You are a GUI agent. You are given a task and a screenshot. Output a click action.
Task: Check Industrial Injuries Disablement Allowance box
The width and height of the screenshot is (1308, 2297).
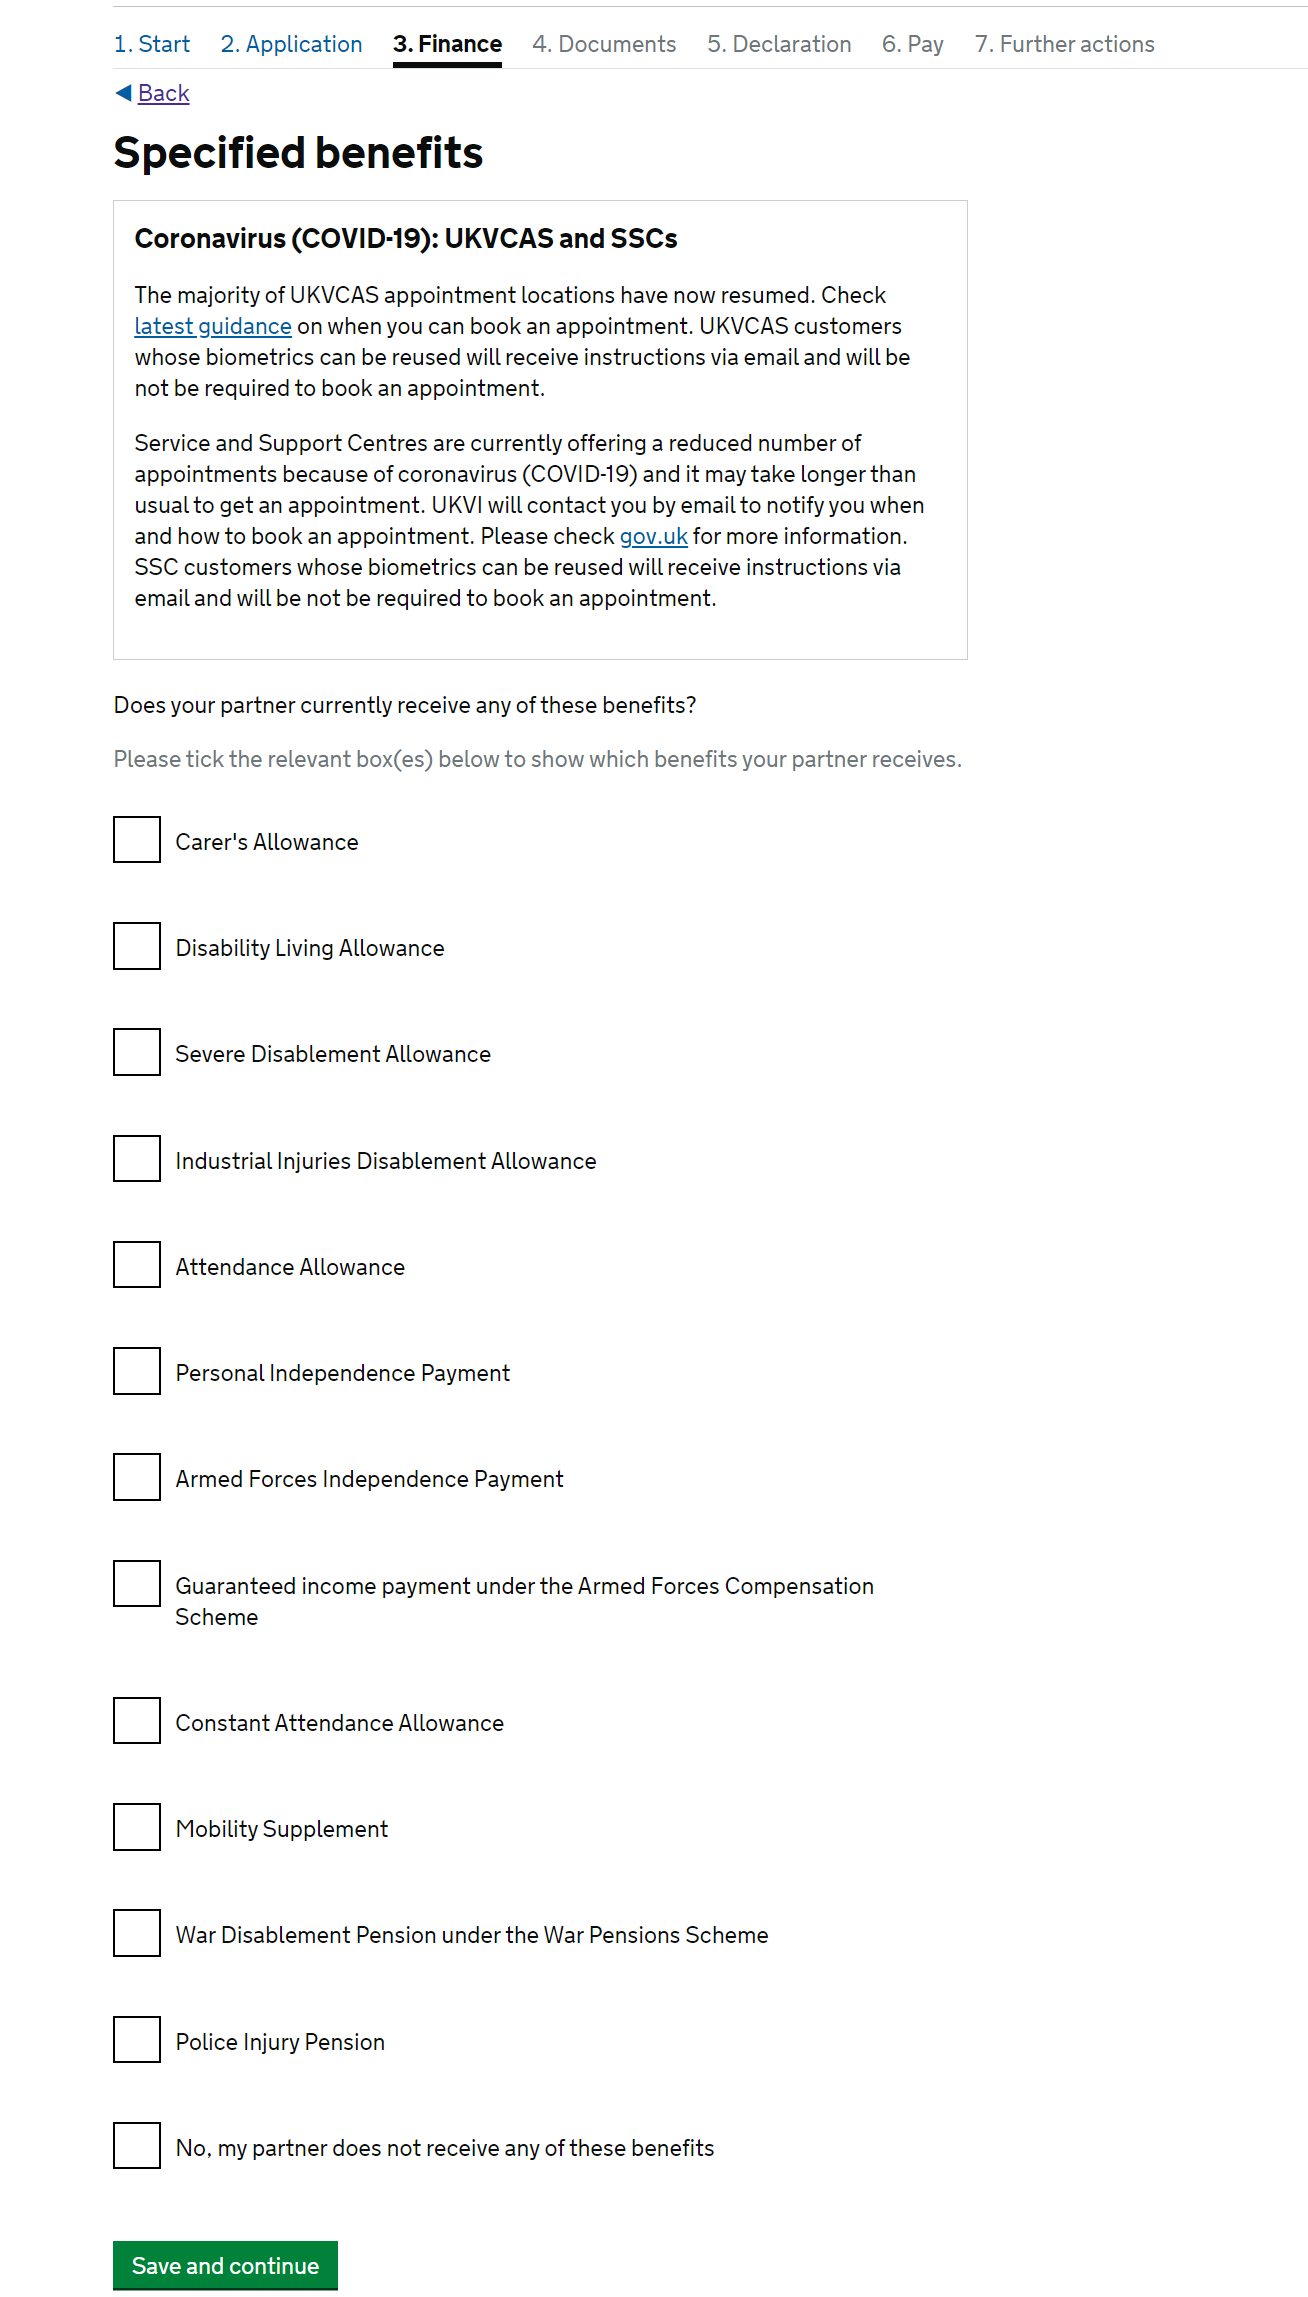[x=137, y=1158]
